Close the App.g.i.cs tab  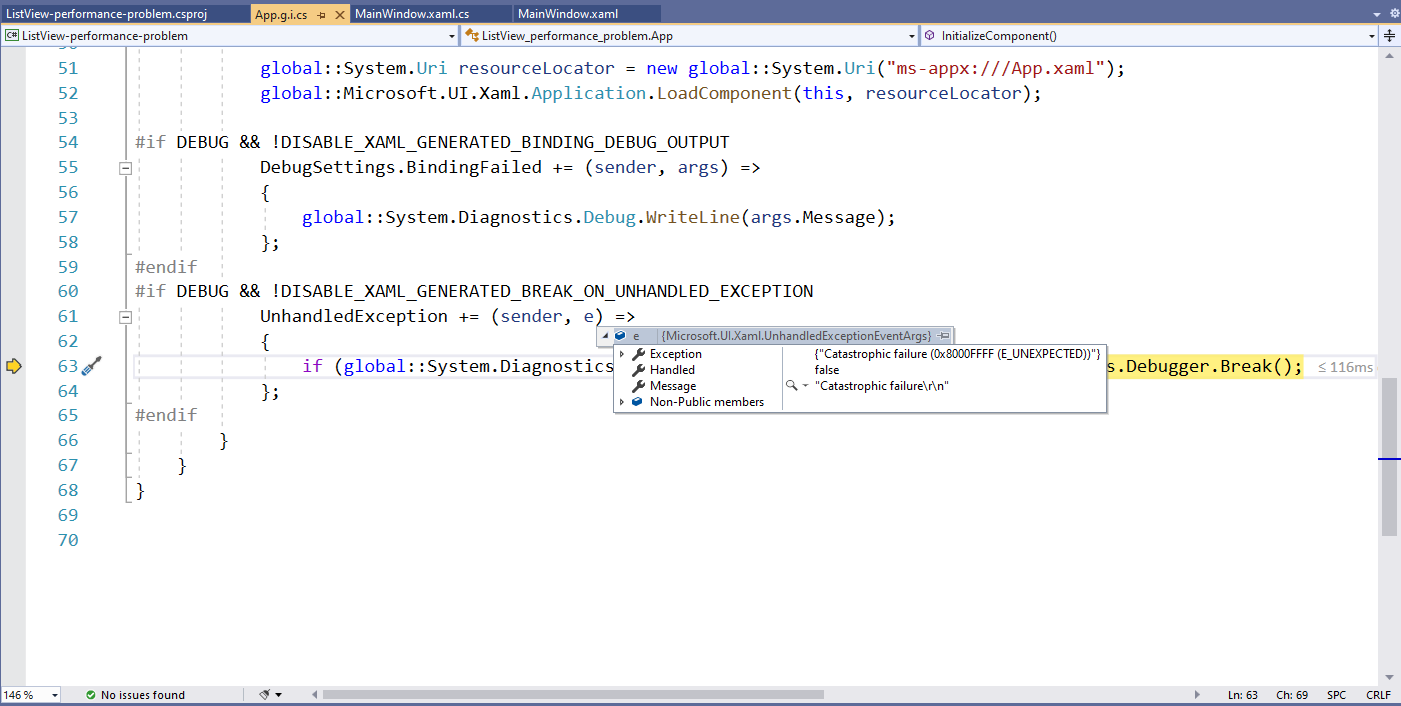[339, 15]
